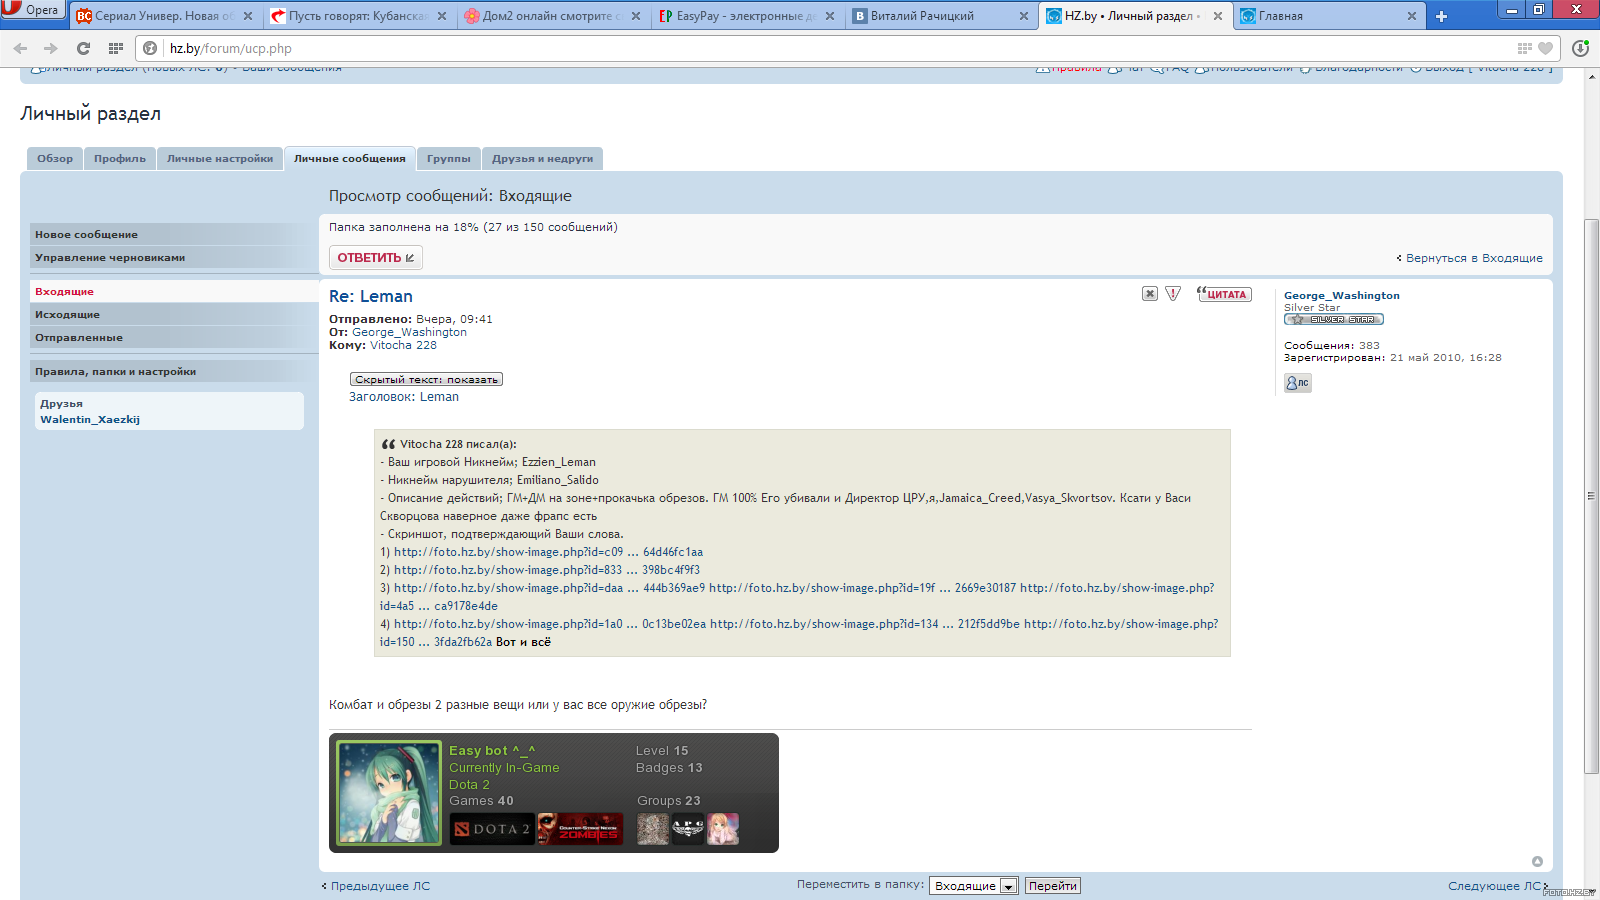The image size is (1600, 900).
Task: Open Правила, папки и настройки
Action: [174, 372]
